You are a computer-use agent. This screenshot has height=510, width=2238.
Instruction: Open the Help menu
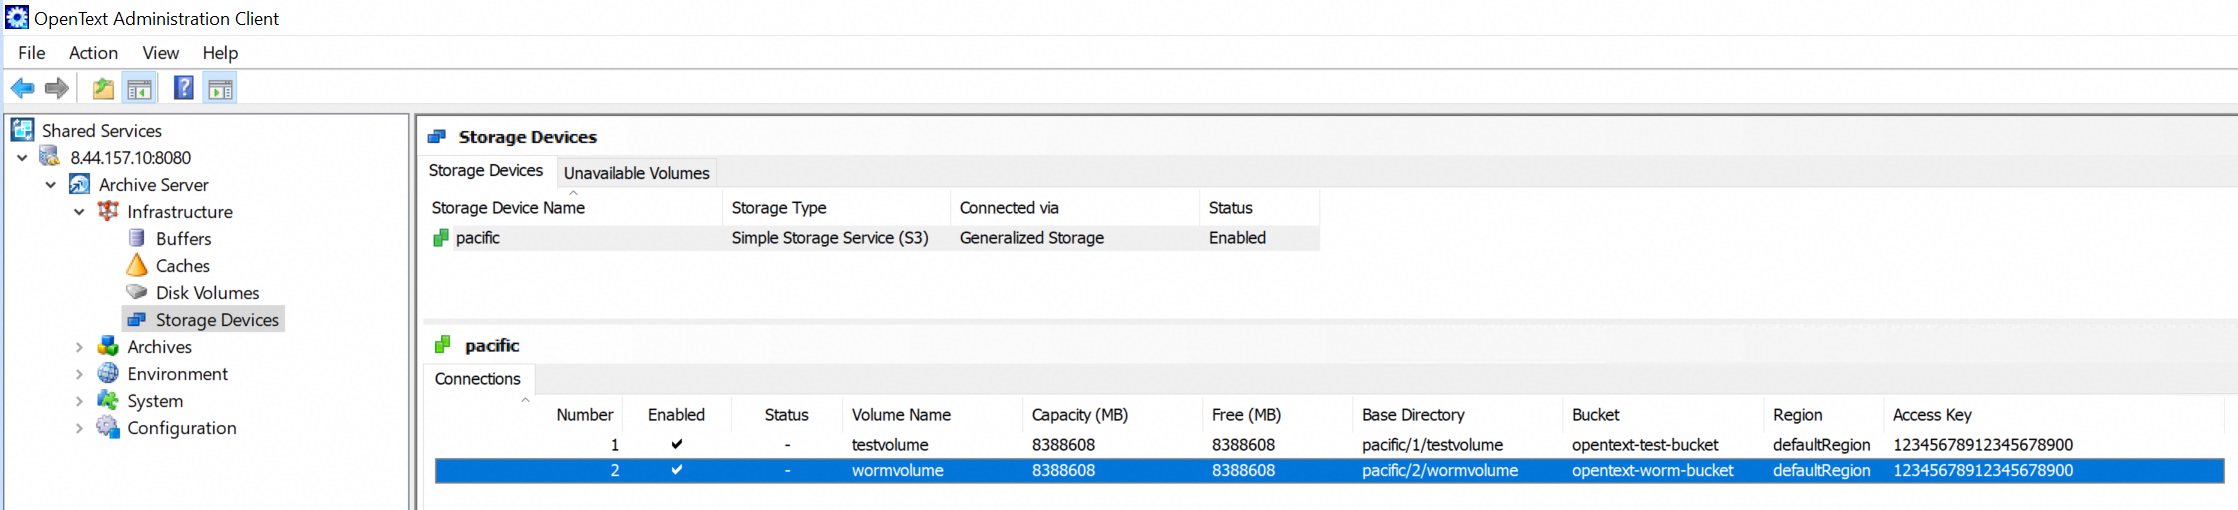tap(220, 53)
